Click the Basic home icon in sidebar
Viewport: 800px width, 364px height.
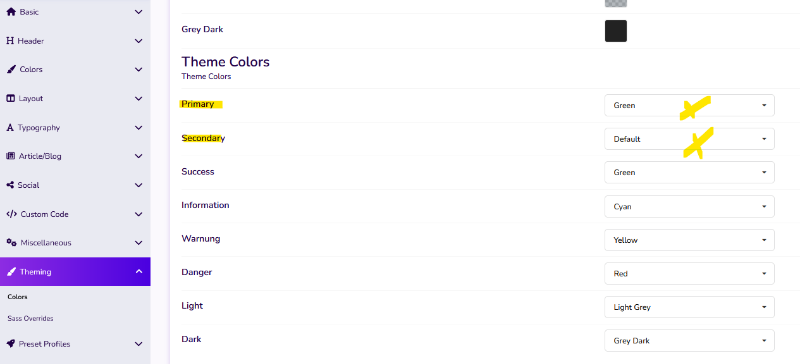tap(11, 12)
